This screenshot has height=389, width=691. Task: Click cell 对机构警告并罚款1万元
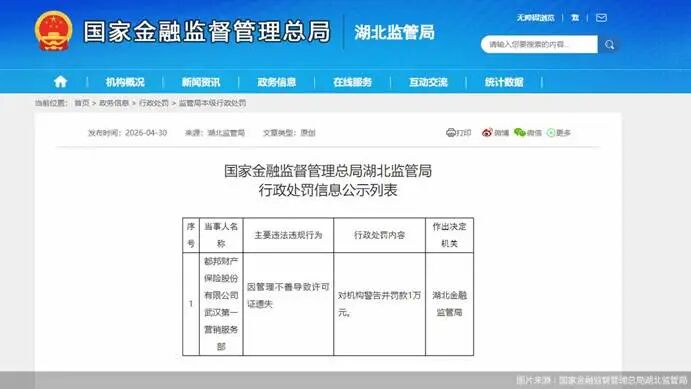(379, 304)
